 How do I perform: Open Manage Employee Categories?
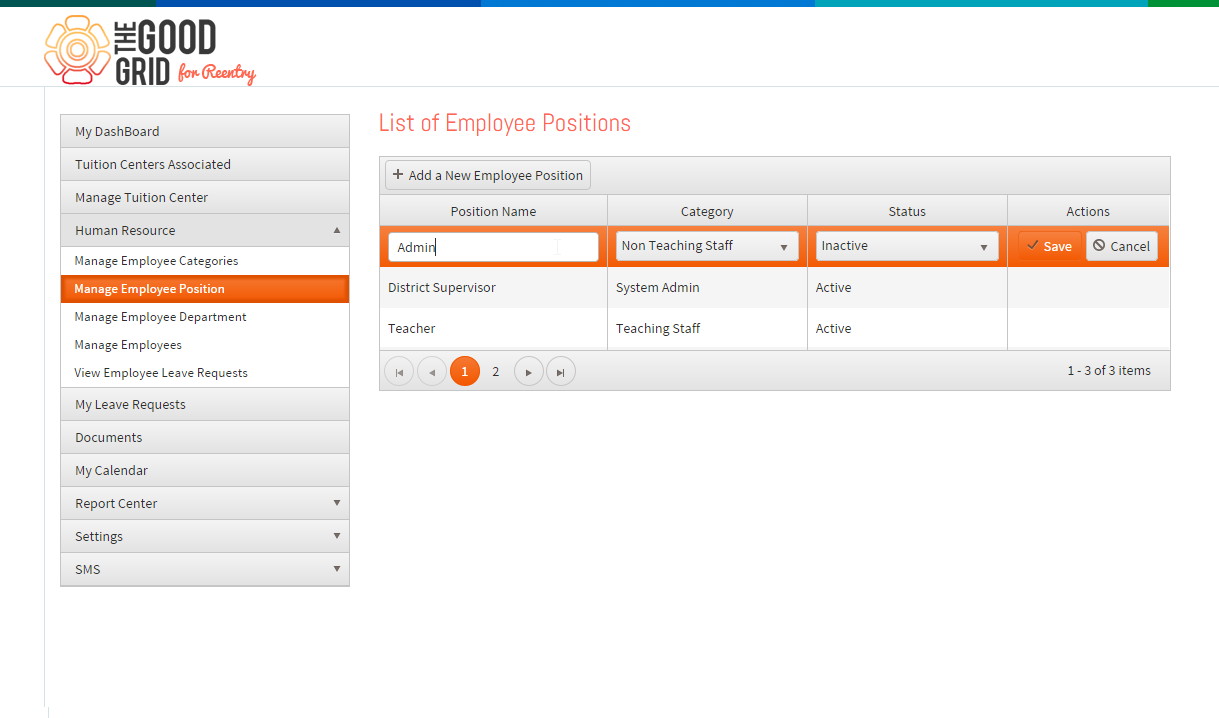click(x=205, y=261)
